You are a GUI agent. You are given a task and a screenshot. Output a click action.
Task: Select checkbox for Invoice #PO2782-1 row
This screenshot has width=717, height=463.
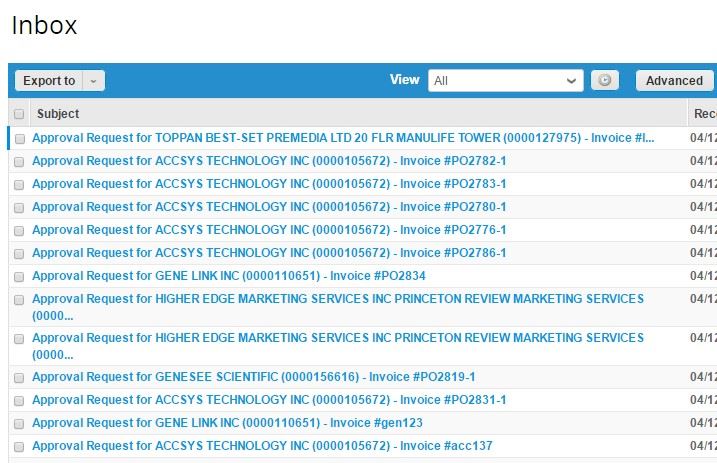(19, 162)
